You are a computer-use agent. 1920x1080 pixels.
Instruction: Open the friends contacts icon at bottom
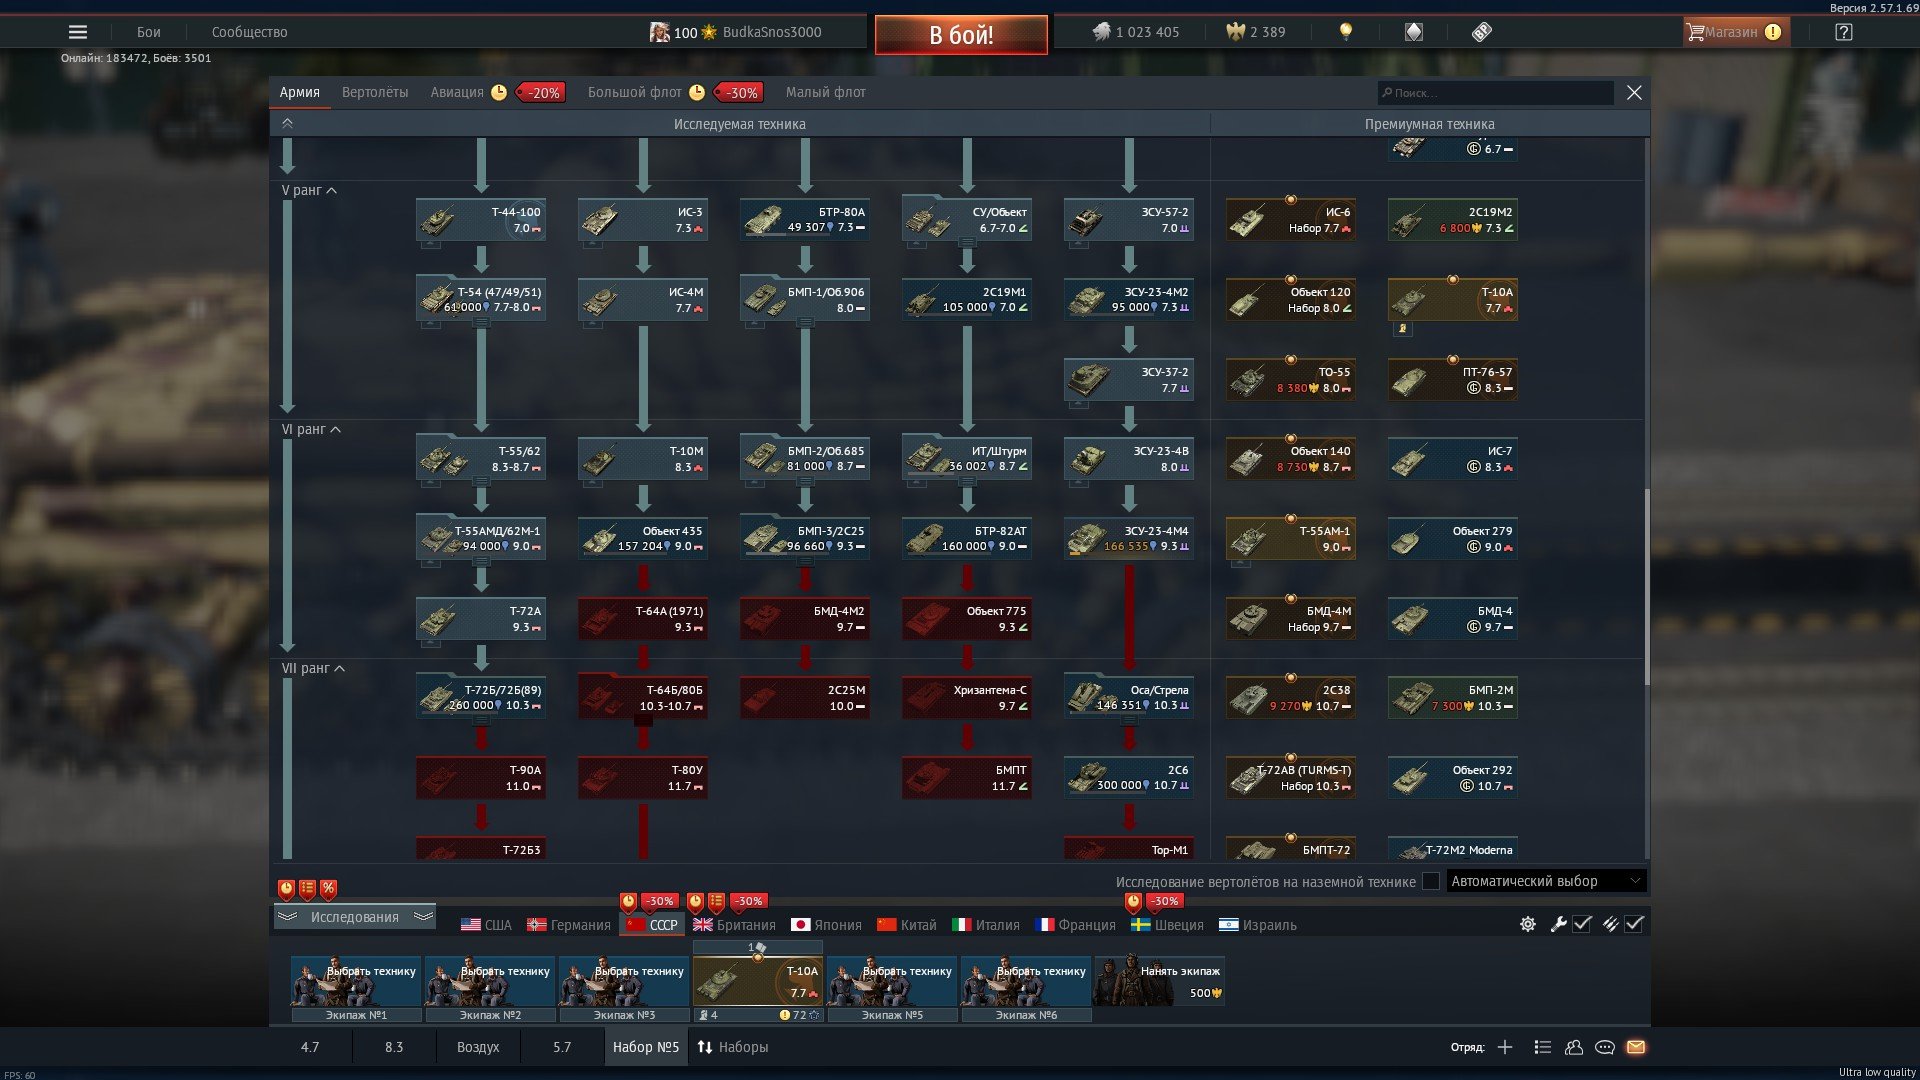click(1574, 1047)
